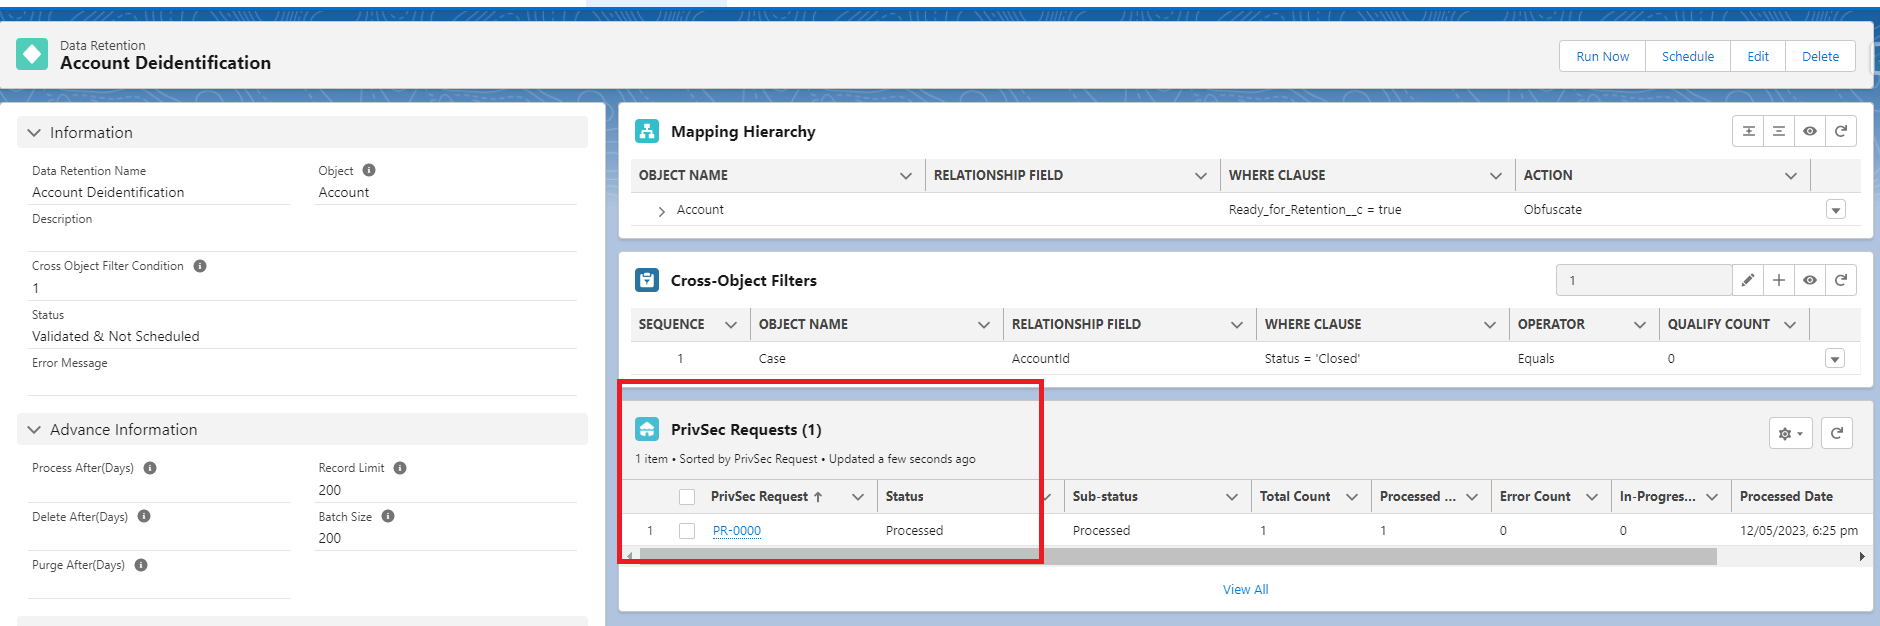Show info for Delete After(Days)
Image resolution: width=1880 pixels, height=626 pixels.
[x=144, y=516]
